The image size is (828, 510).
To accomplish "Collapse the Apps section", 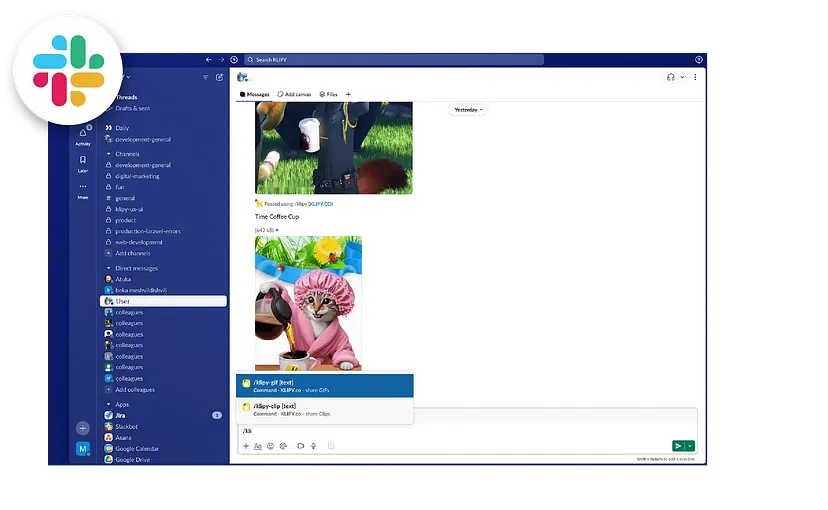I will (x=109, y=404).
